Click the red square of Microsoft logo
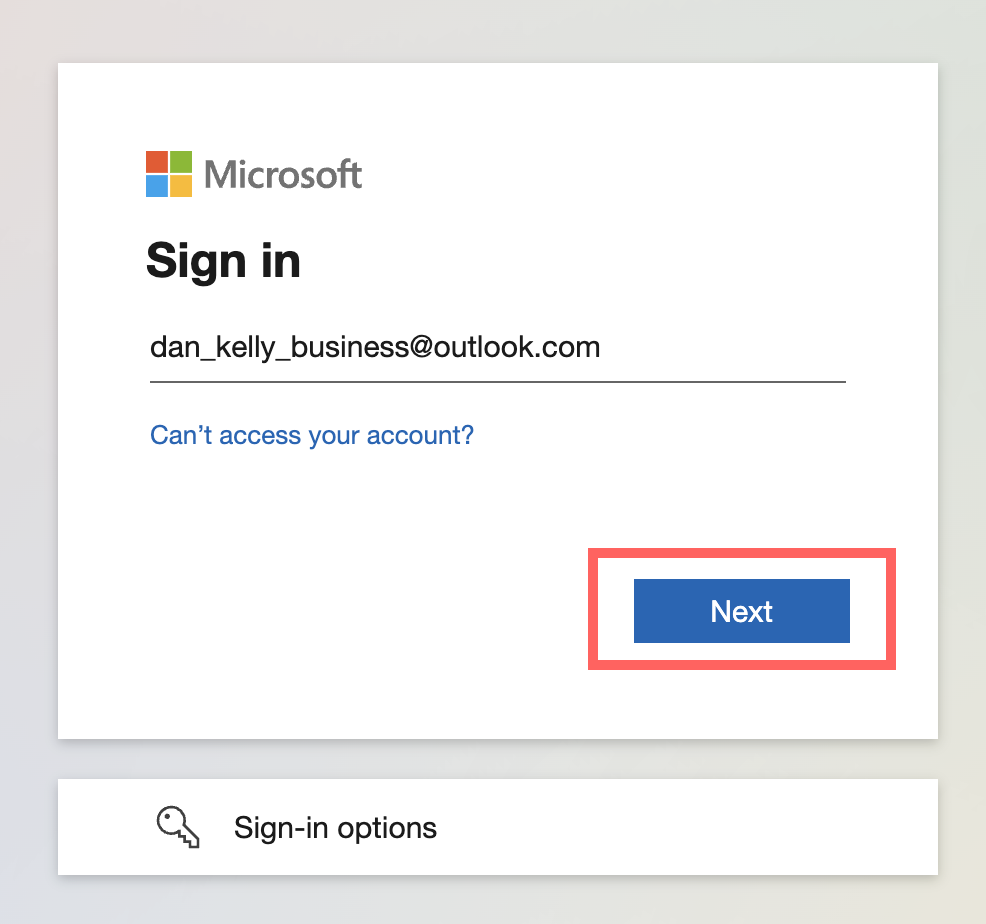This screenshot has width=986, height=924. coord(157,162)
